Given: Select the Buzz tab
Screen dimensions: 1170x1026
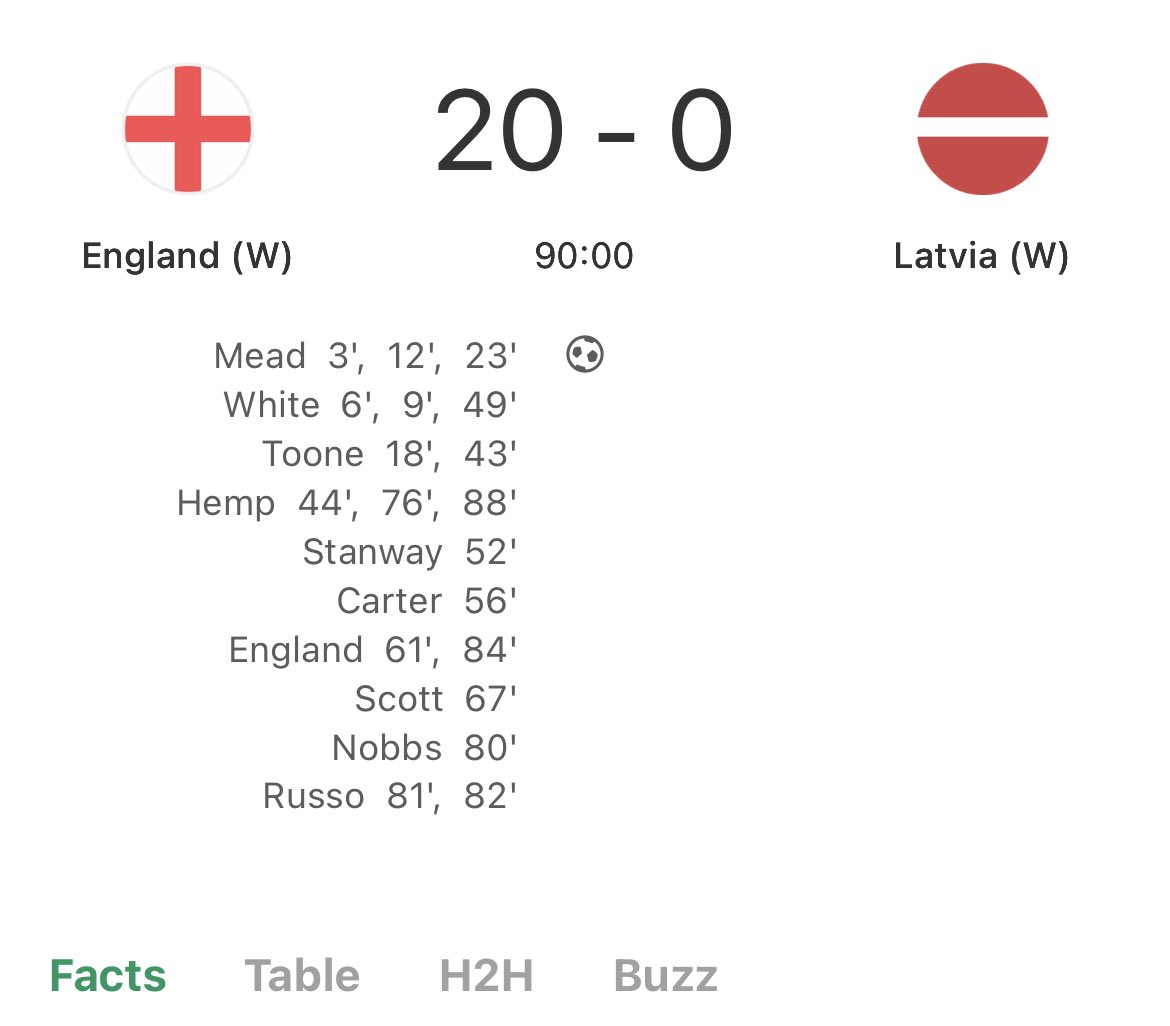Looking at the screenshot, I should [665, 976].
